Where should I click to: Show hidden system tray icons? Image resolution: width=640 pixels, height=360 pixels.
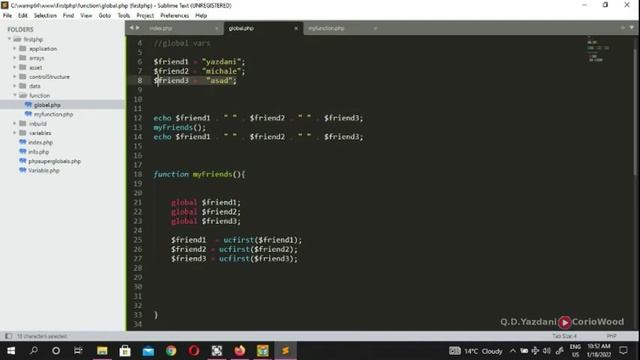[x=513, y=351]
